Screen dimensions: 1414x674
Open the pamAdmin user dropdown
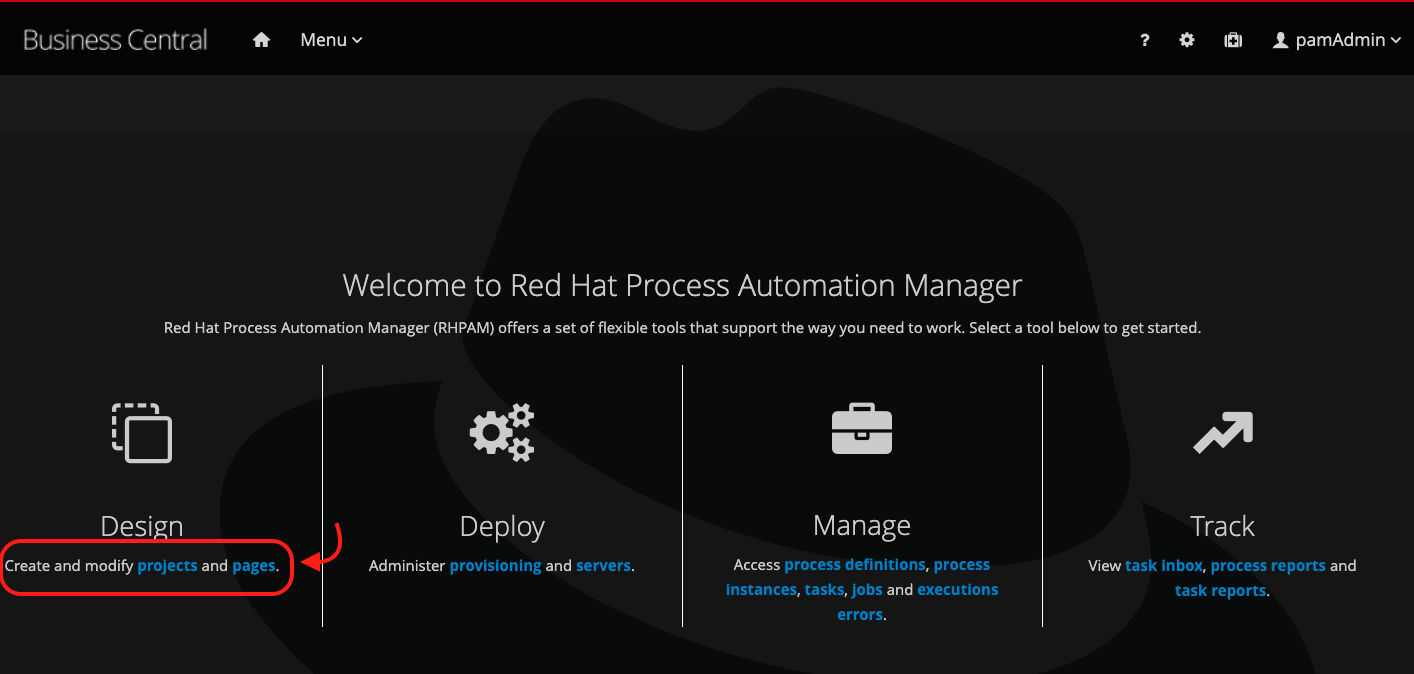tap(1336, 40)
